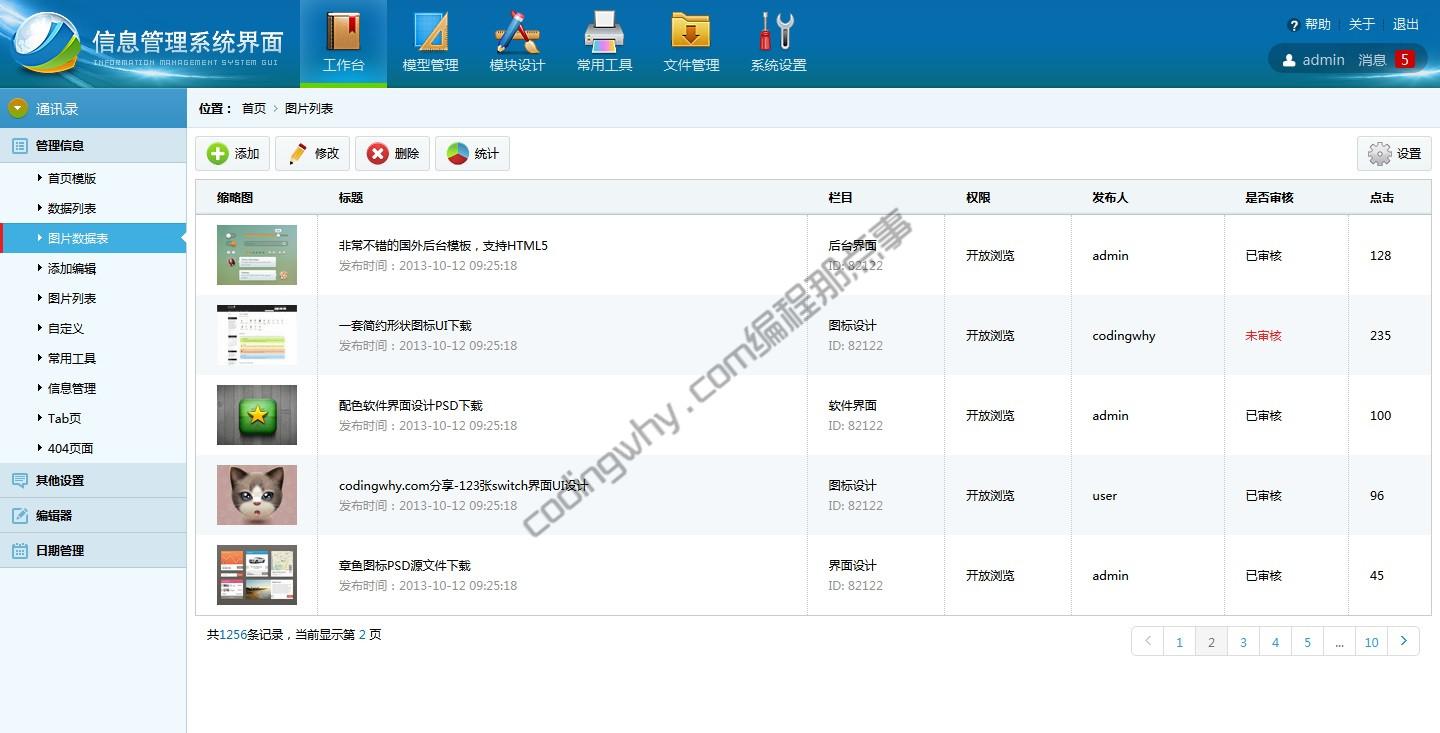Select 数据列表 in the sidebar
The height and width of the screenshot is (733, 1440).
click(72, 209)
